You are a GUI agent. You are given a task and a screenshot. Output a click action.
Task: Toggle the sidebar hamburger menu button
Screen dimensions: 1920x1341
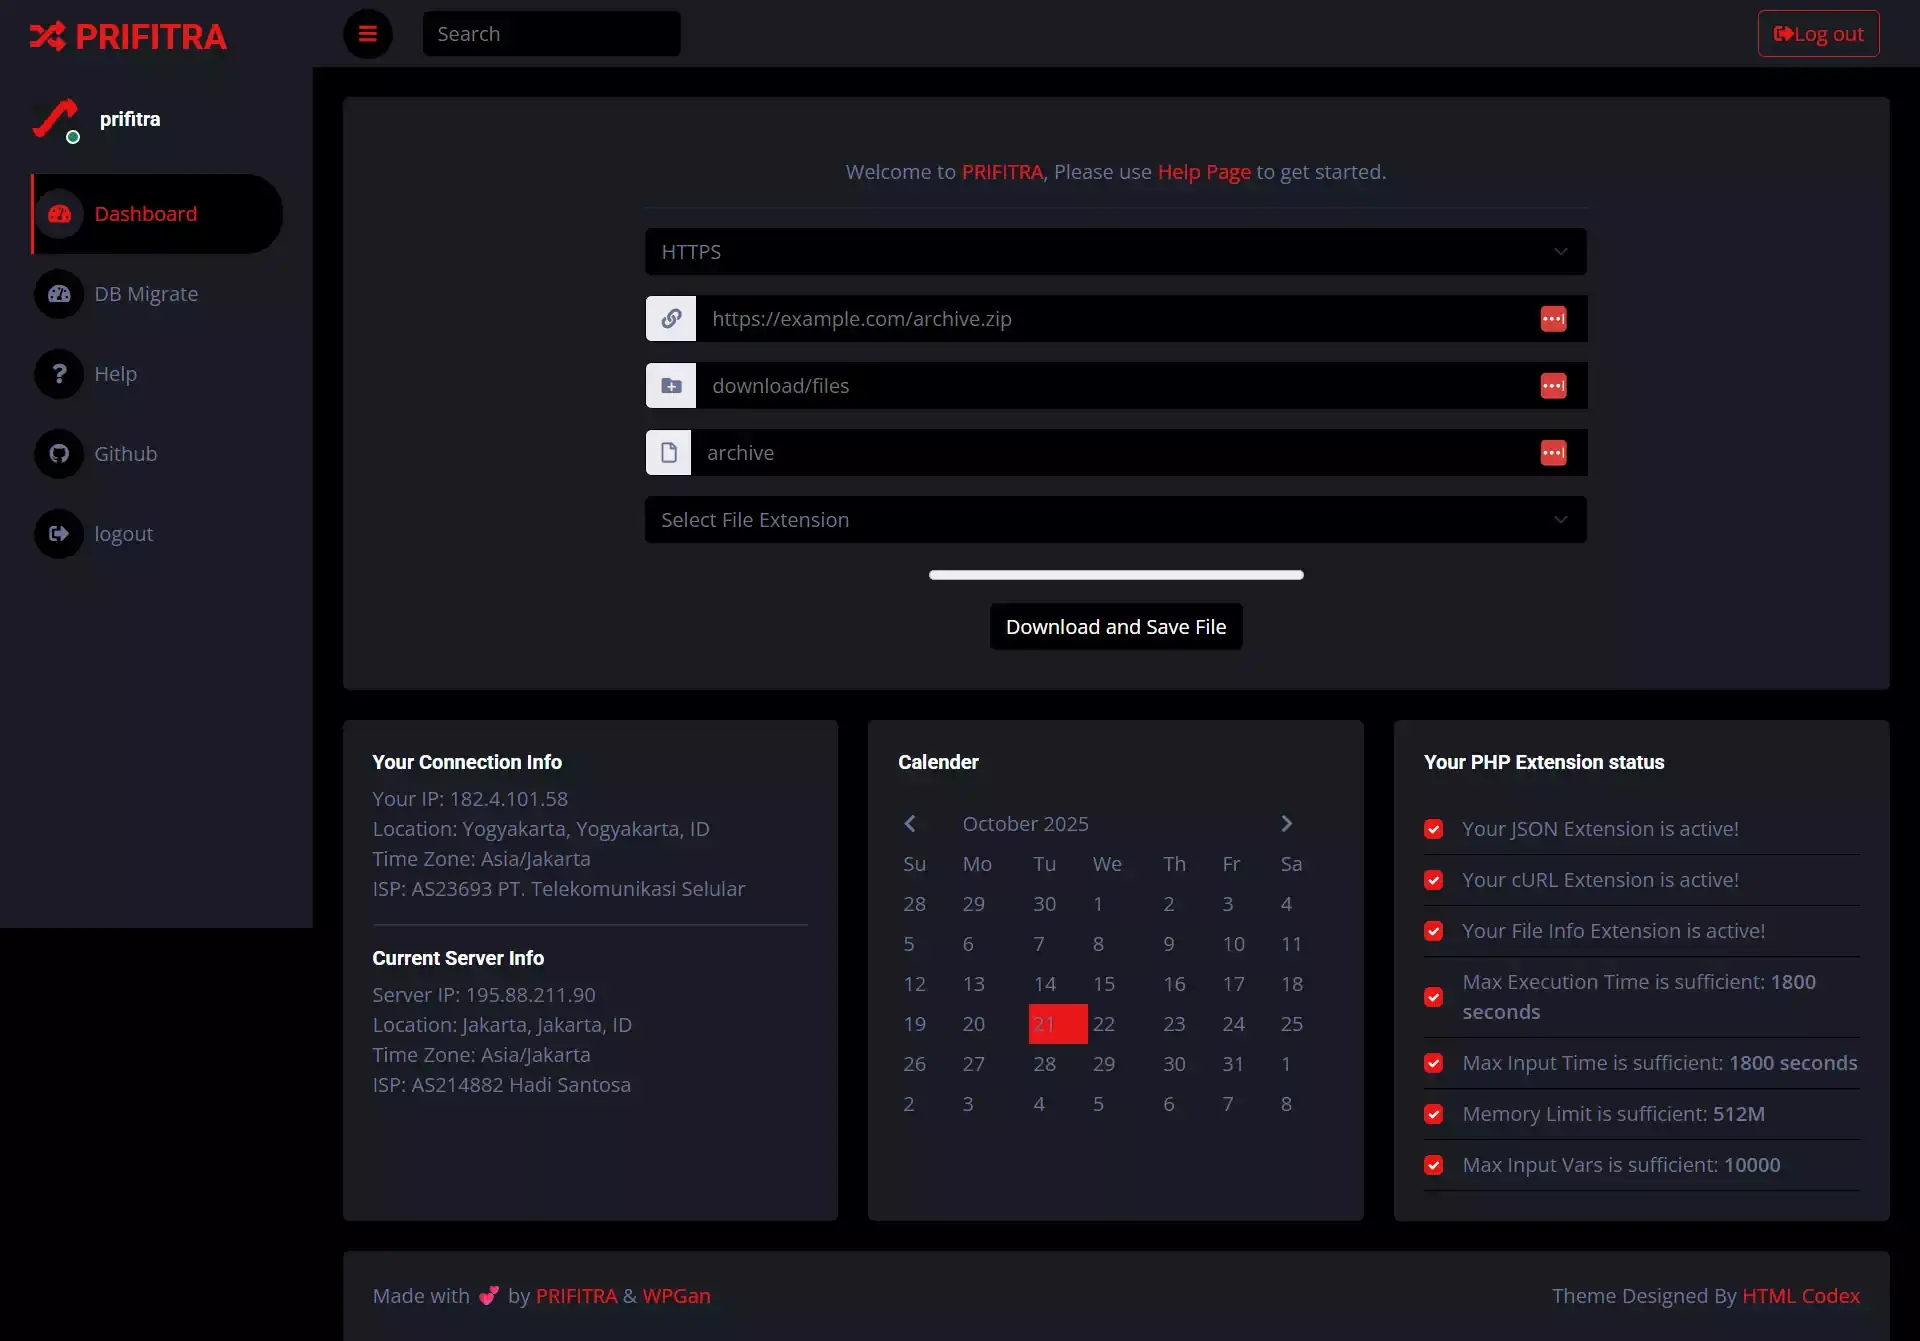[368, 34]
